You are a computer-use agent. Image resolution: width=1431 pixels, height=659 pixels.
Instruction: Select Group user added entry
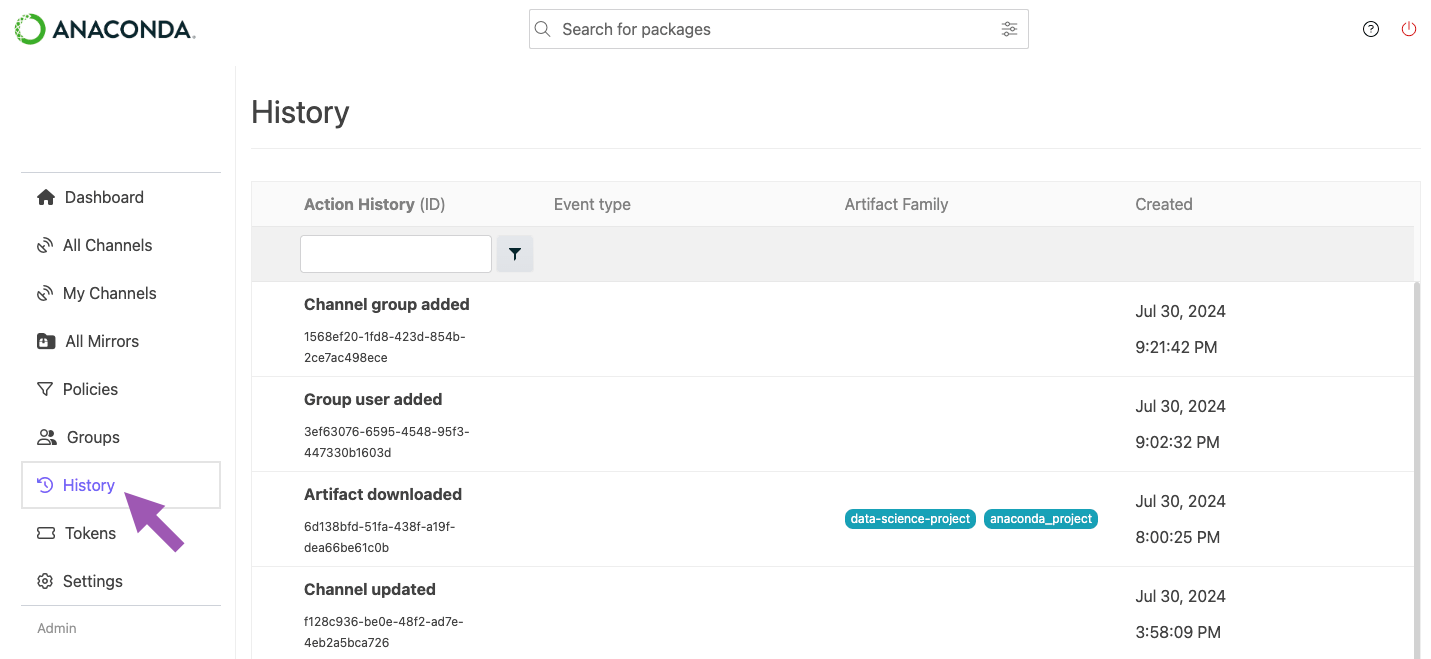[x=373, y=399]
